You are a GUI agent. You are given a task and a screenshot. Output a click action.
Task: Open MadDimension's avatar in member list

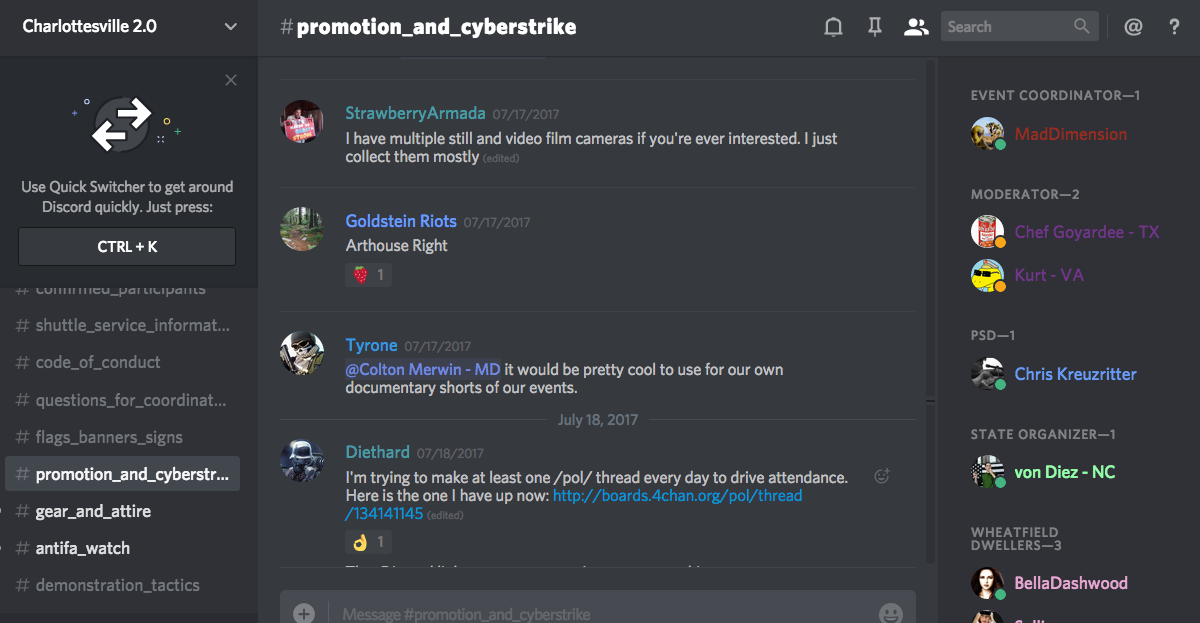click(987, 134)
